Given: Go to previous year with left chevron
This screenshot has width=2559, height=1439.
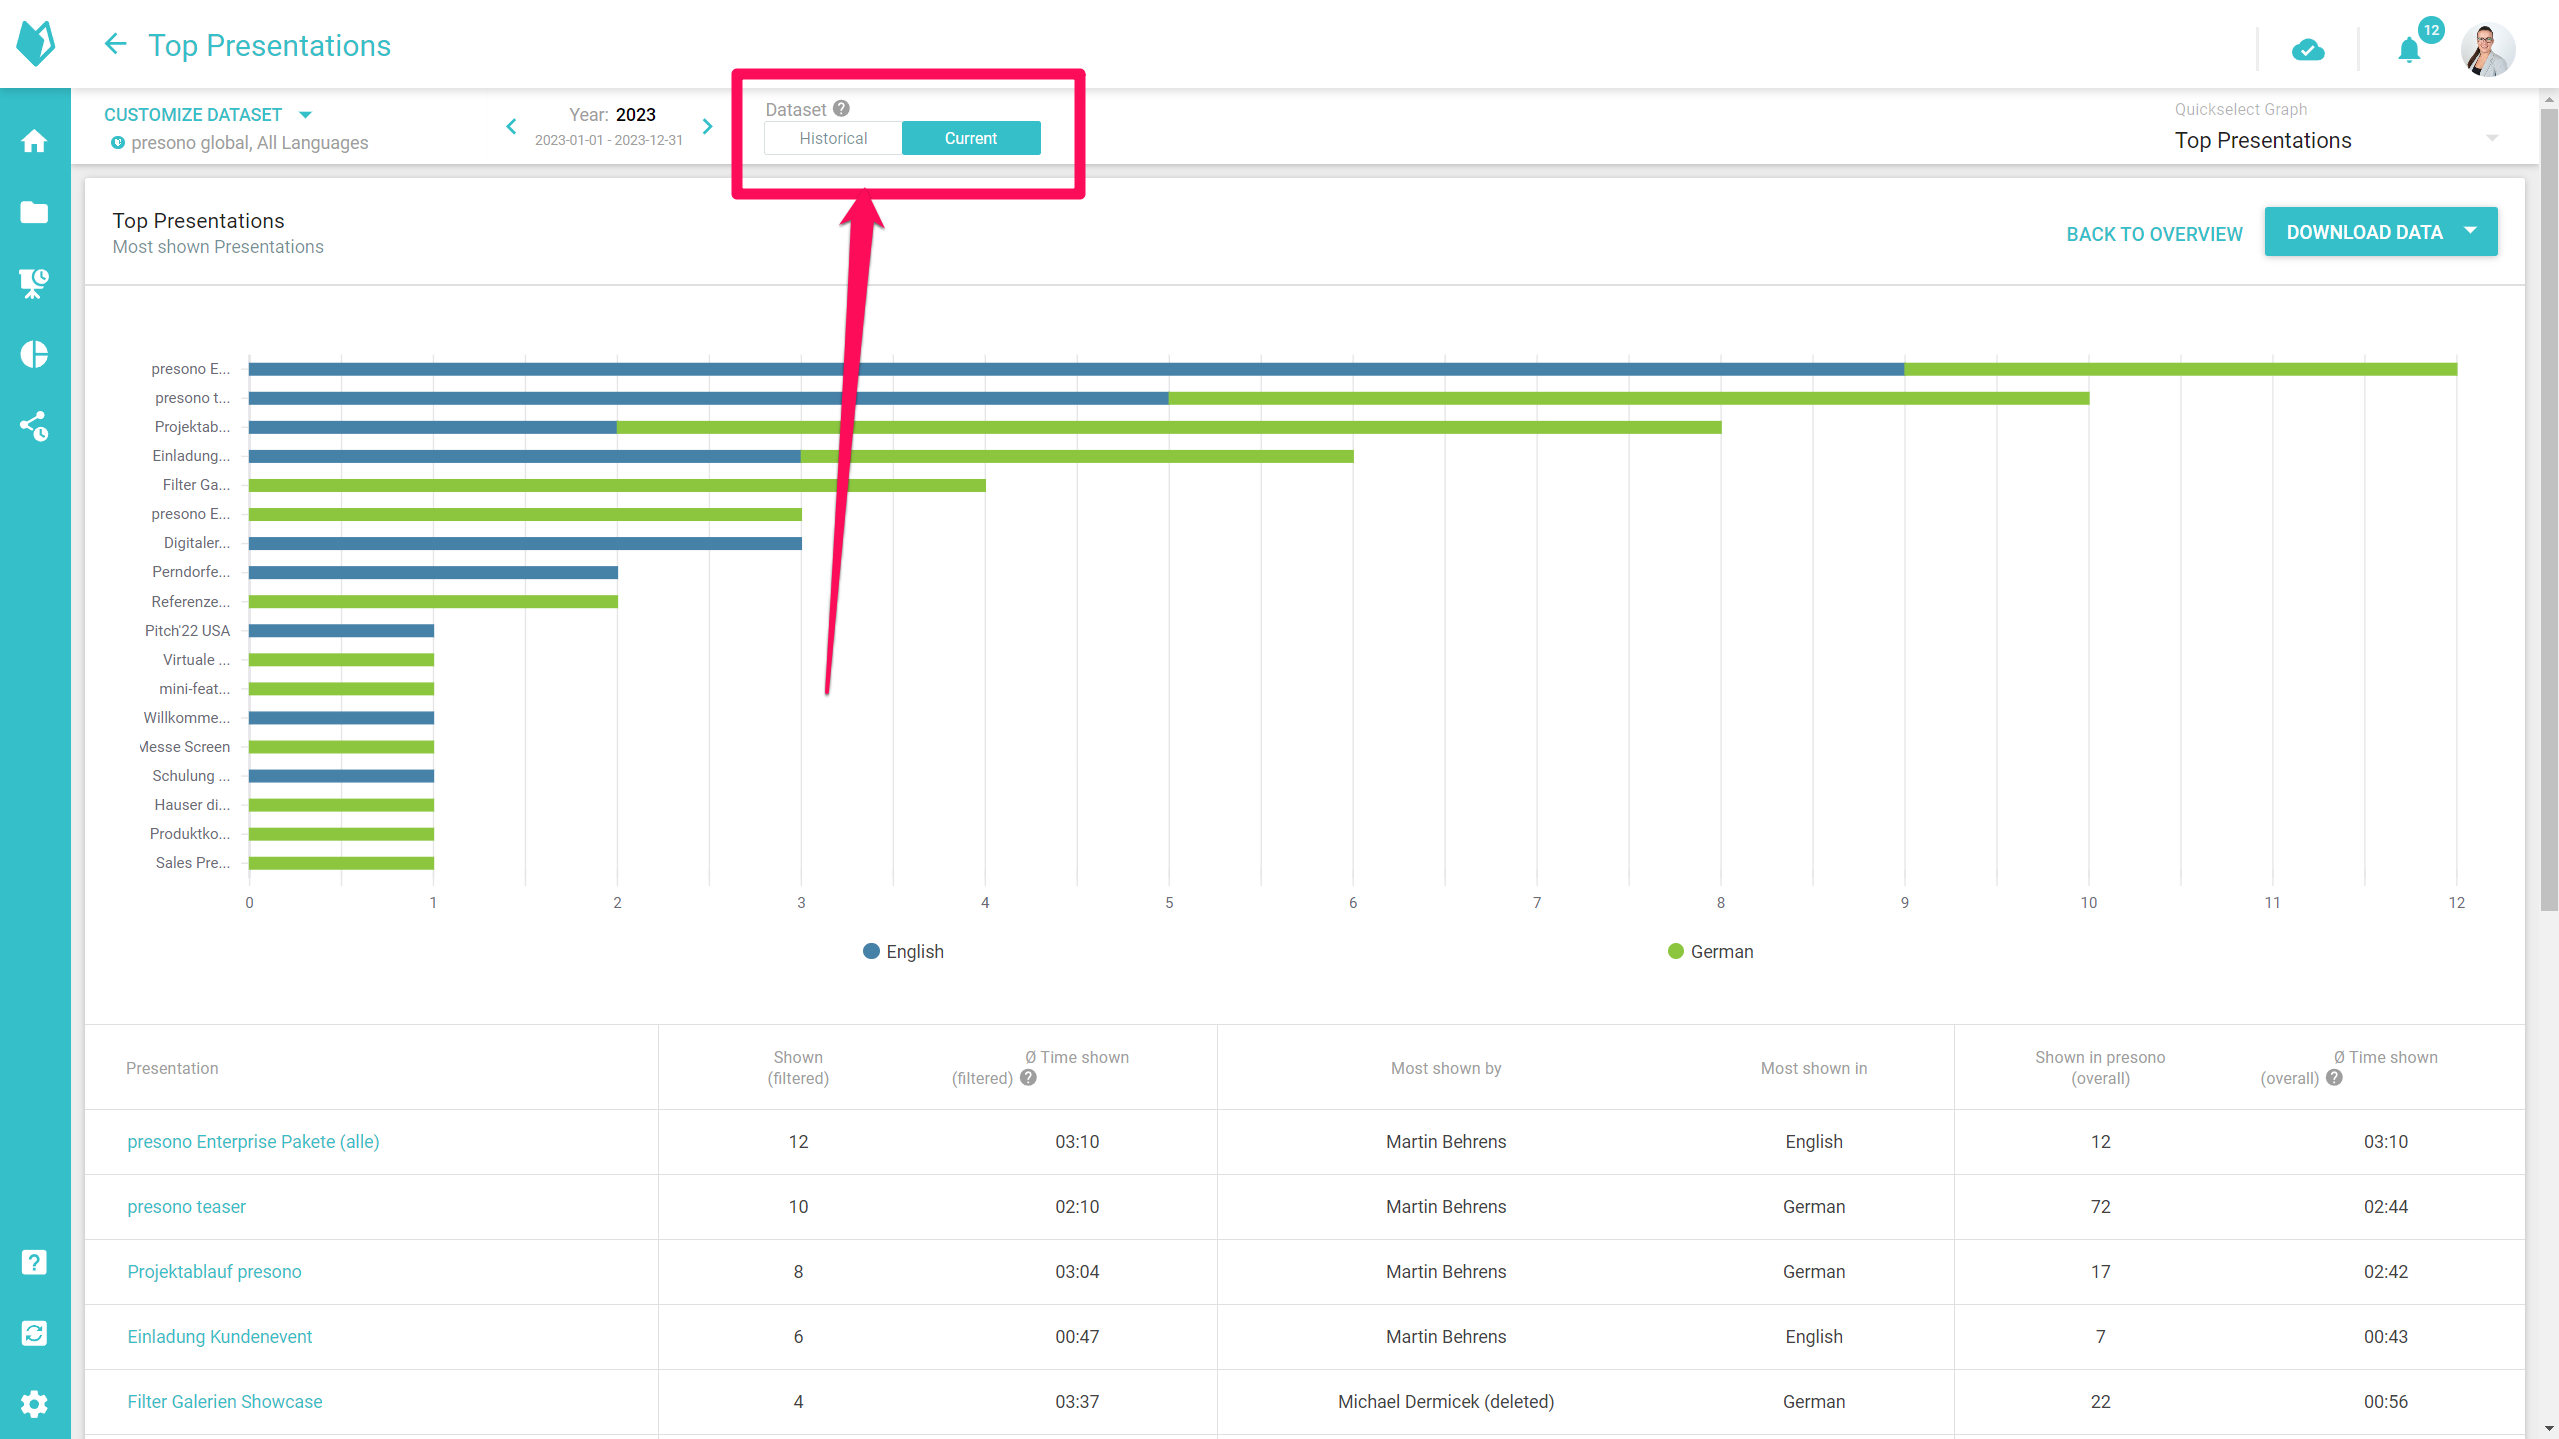Looking at the screenshot, I should point(512,127).
